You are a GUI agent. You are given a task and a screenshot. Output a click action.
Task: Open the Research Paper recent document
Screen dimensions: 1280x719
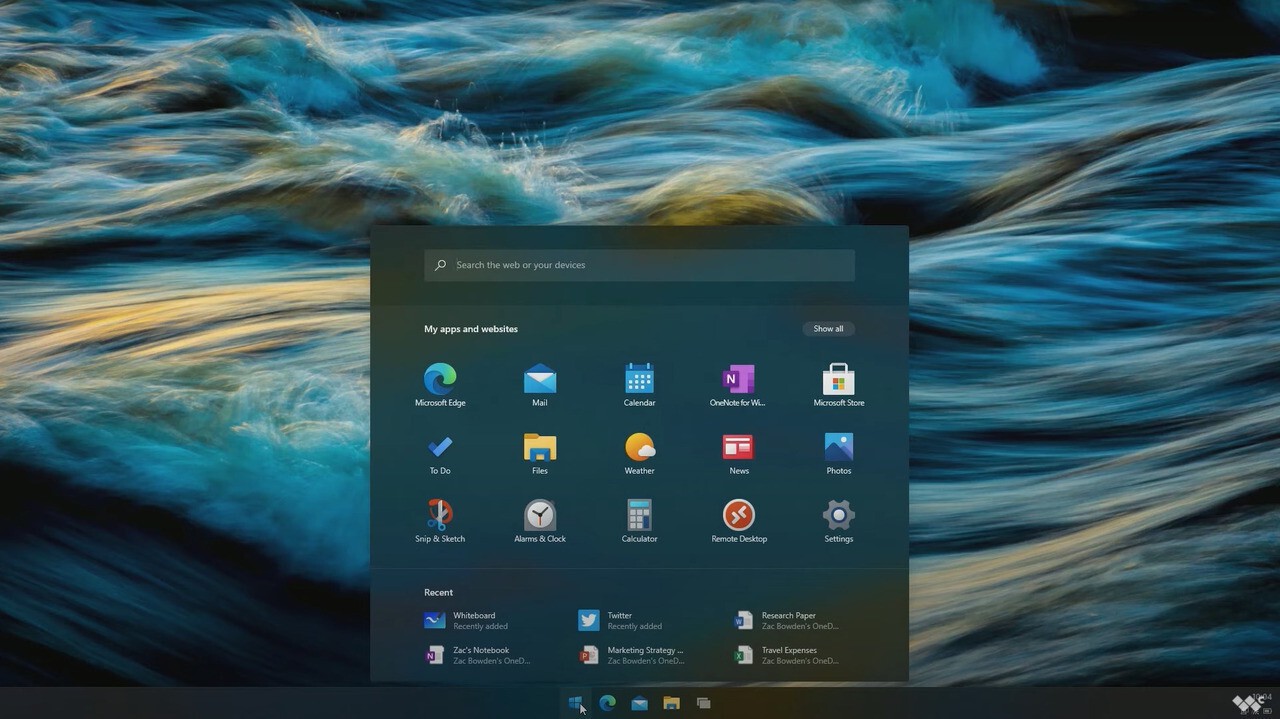coord(786,620)
